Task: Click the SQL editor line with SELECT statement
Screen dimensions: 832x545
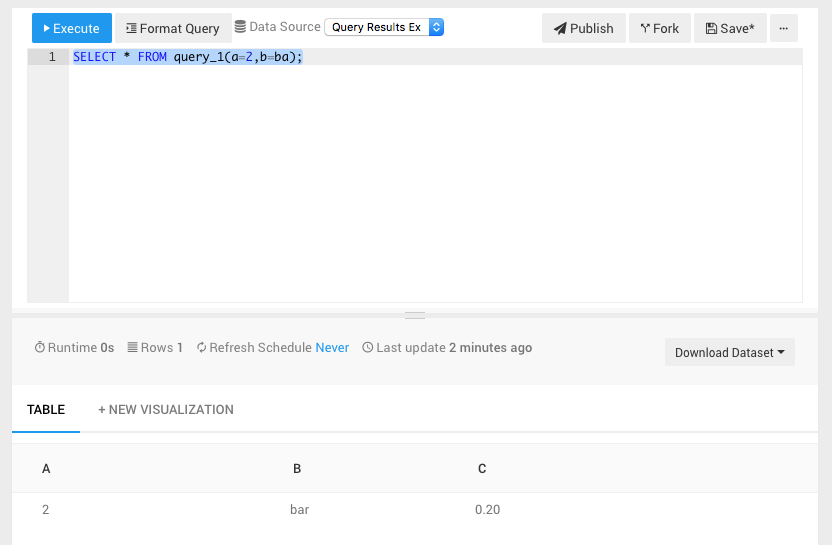Action: click(435, 57)
